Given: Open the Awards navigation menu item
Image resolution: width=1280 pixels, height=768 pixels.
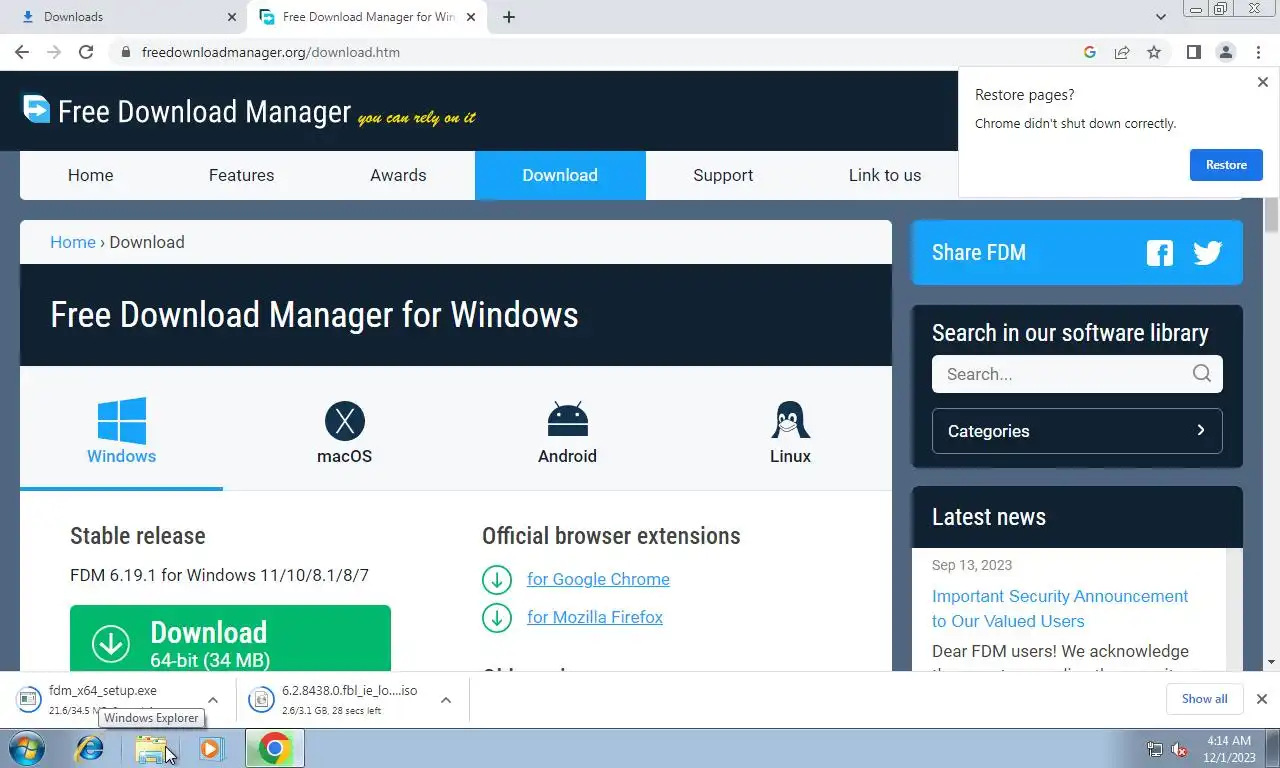Looking at the screenshot, I should (398, 175).
